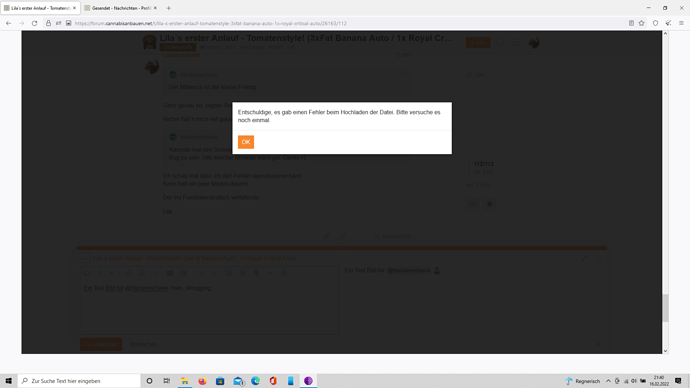The image size is (690, 388).
Task: Open Cortana circle icon on the taskbar
Action: tap(149, 381)
